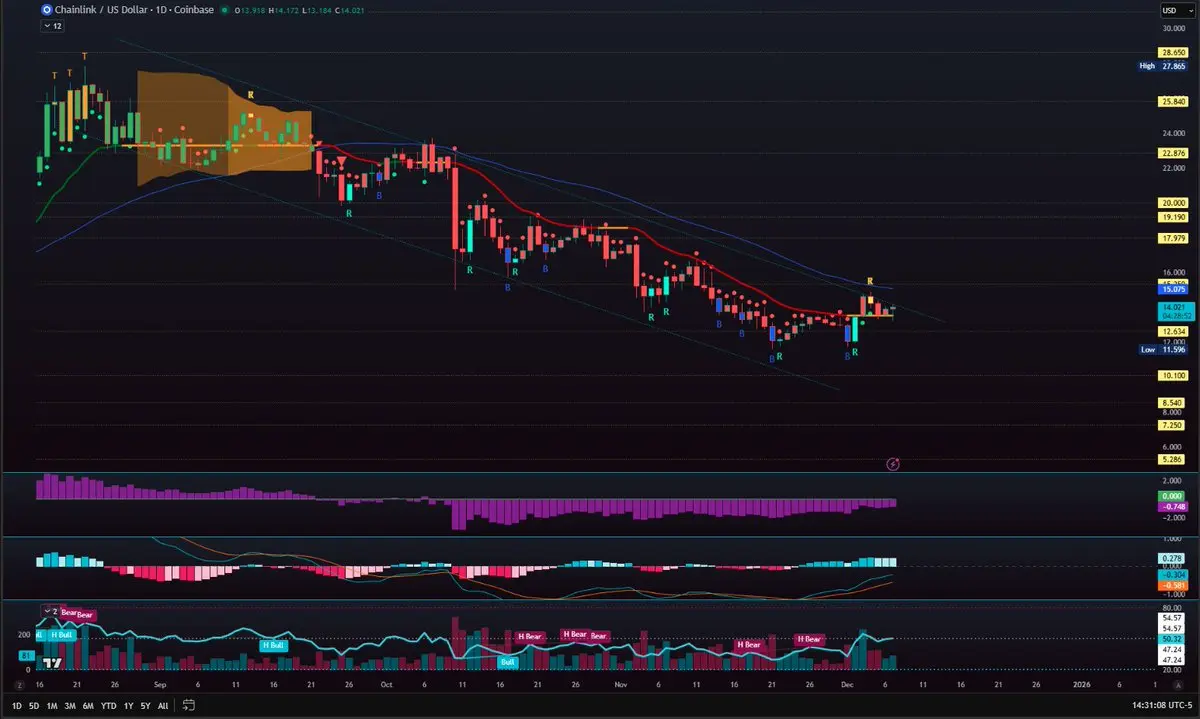Click the Bull label in RSI pane
This screenshot has height=719, width=1200.
click(508, 662)
